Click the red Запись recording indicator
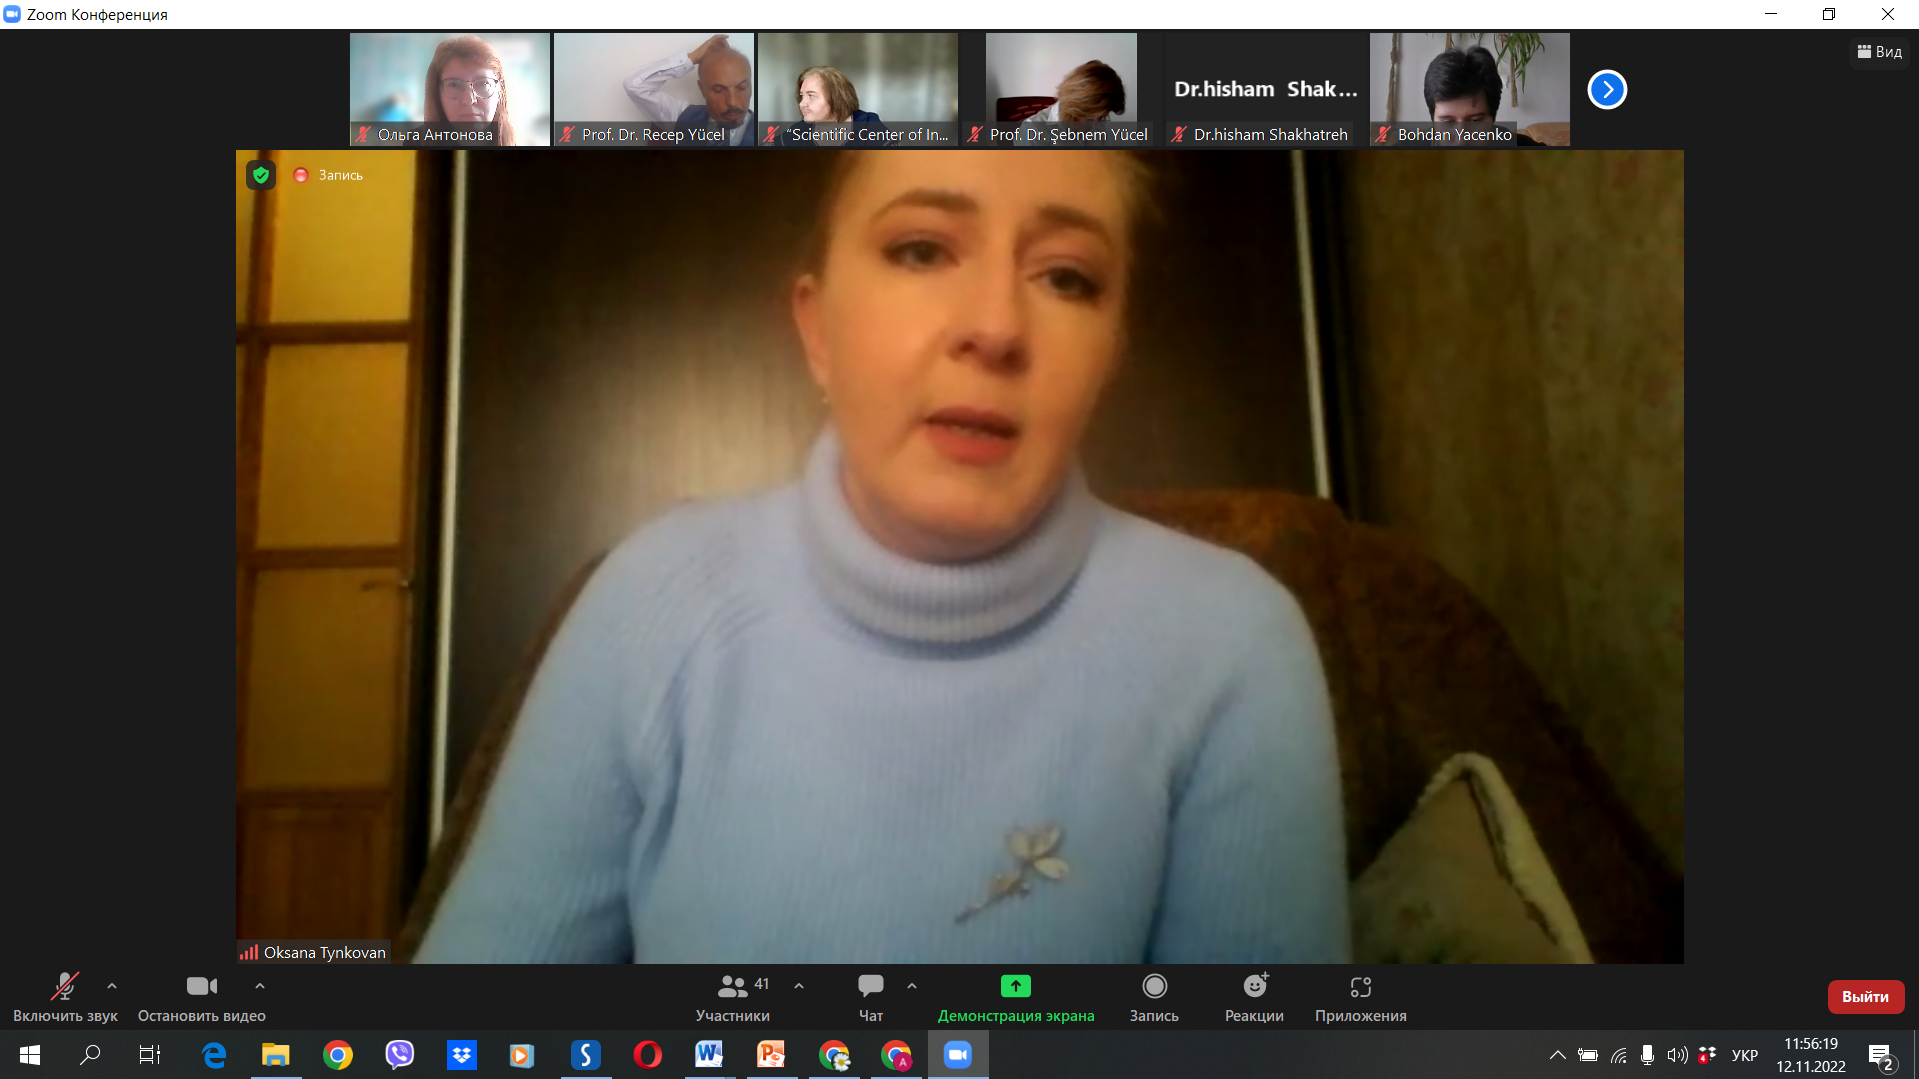This screenshot has height=1079, width=1919. tap(328, 175)
